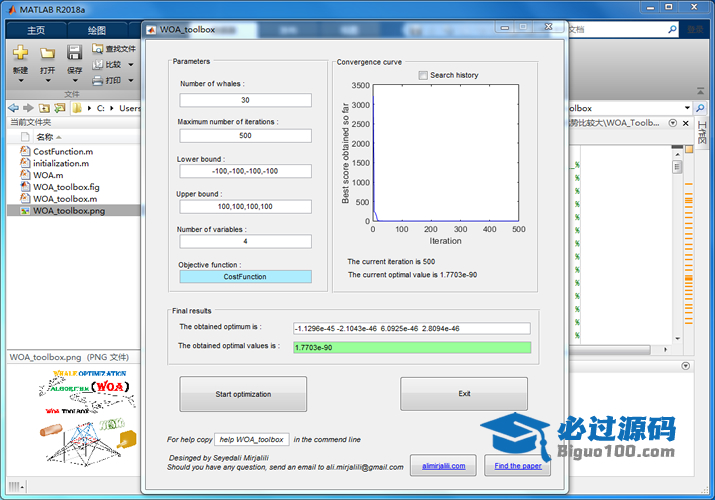Viewport: 715px width, 500px height.
Task: Click the New (新建) file icon
Action: point(20,53)
